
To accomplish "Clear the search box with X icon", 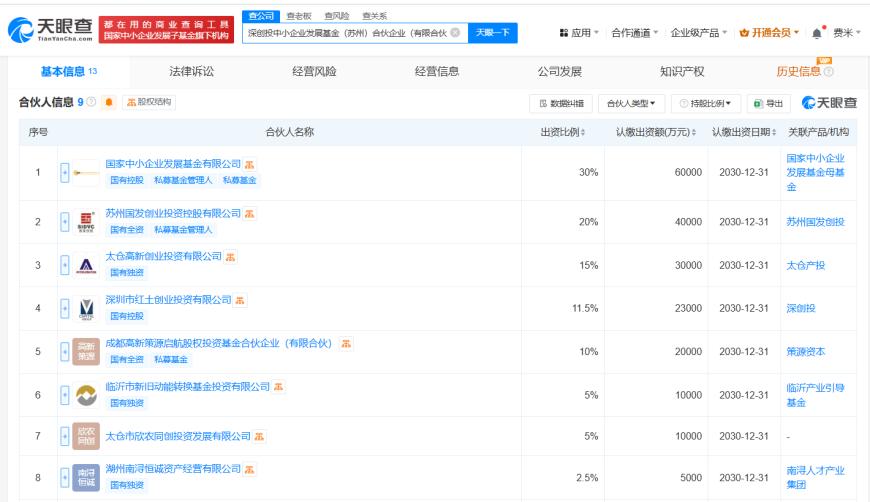I will click(x=456, y=33).
